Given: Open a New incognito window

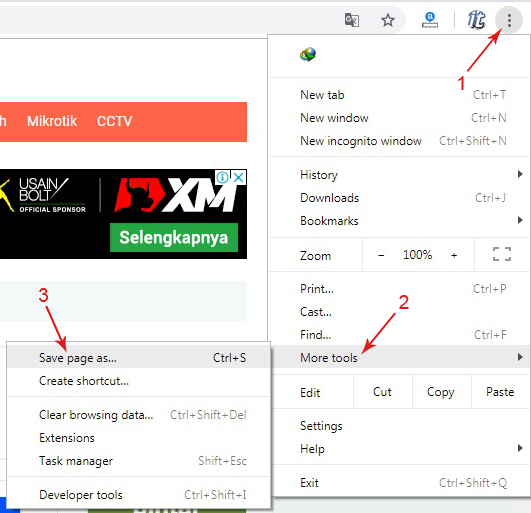Looking at the screenshot, I should pyautogui.click(x=400, y=141).
